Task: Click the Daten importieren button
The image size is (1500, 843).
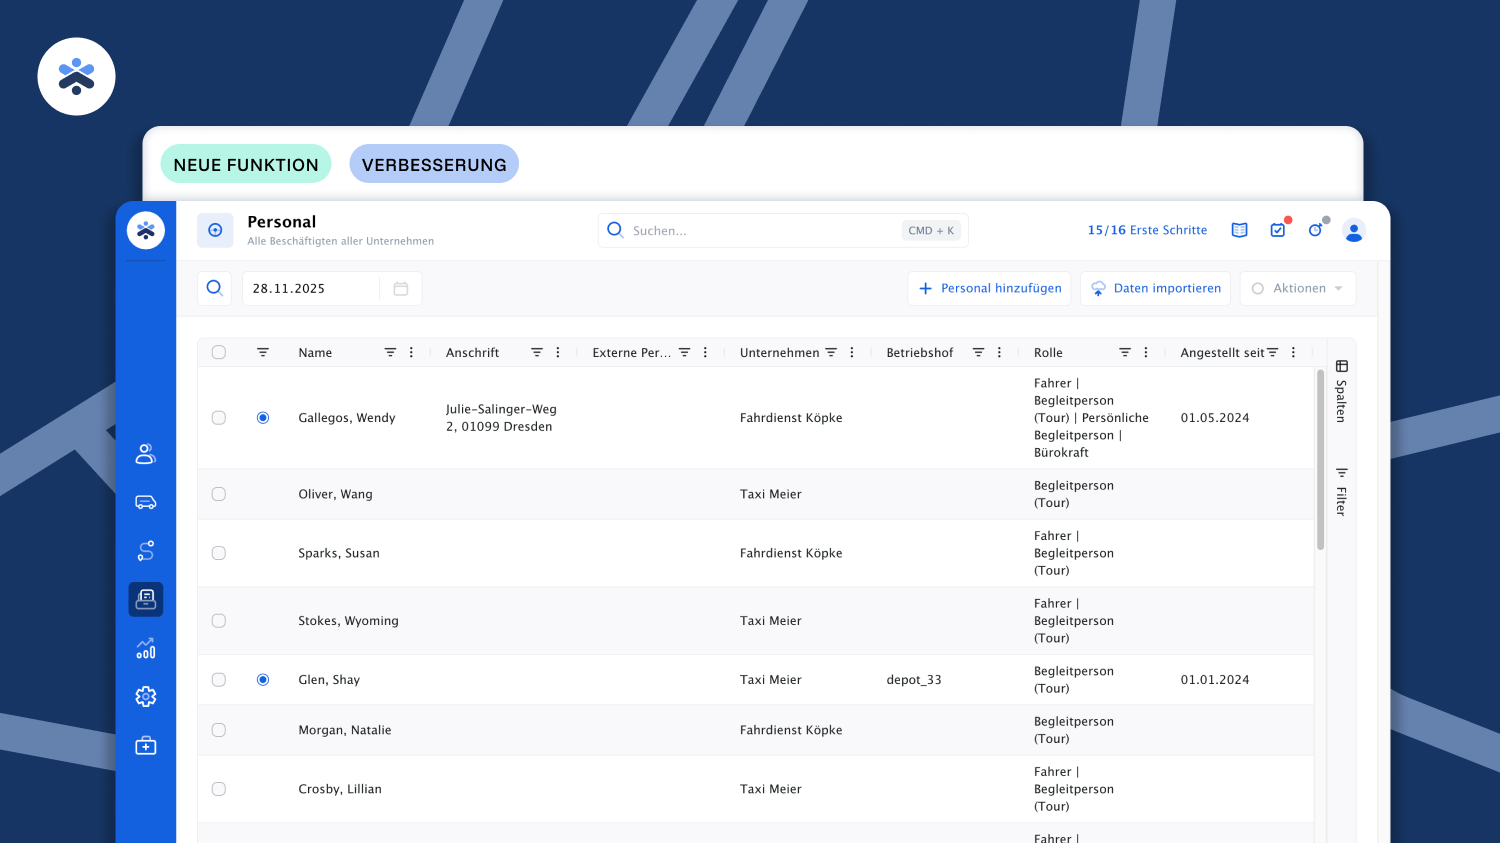Action: [x=1155, y=289]
